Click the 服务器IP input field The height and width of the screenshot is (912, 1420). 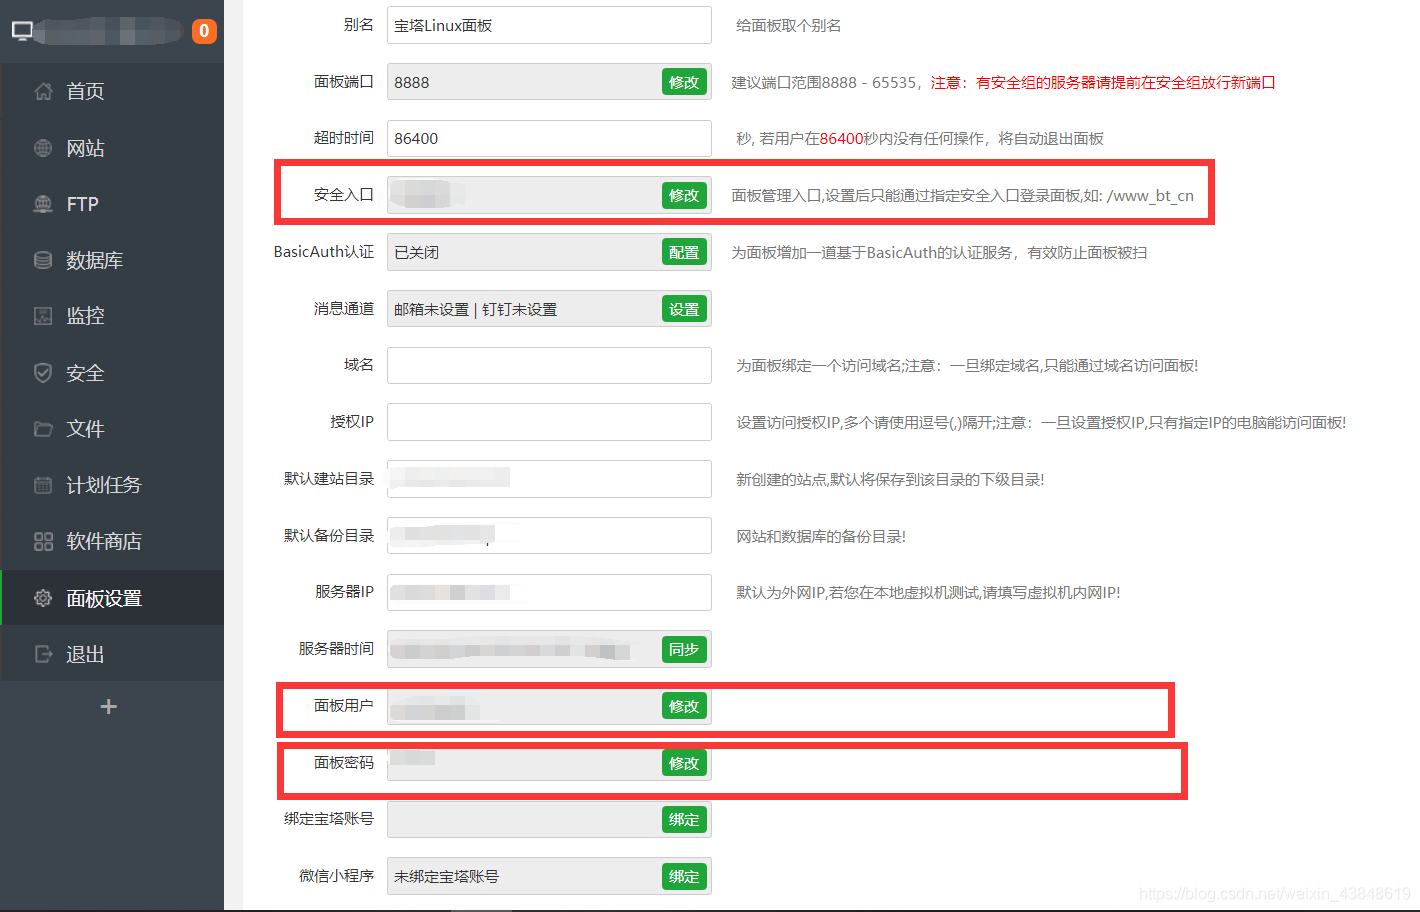pos(549,592)
